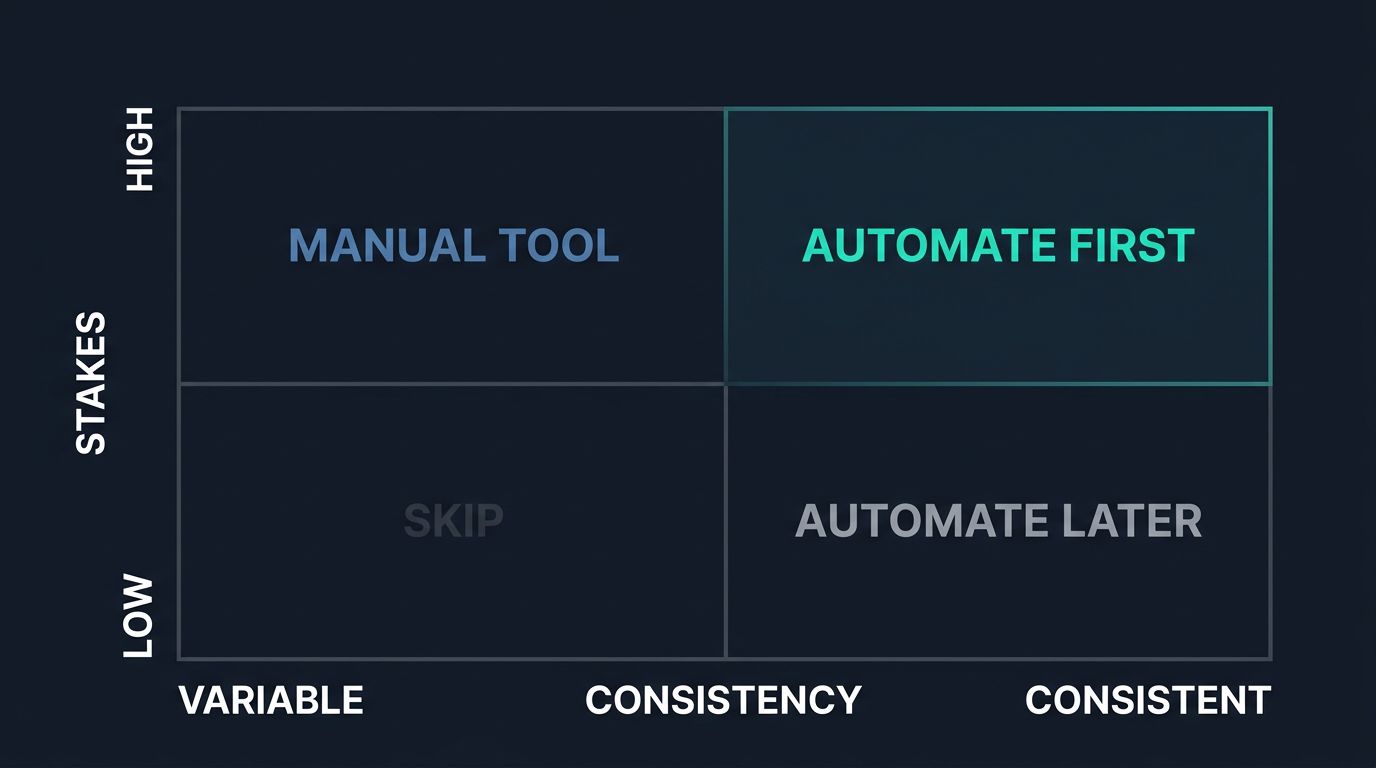Viewport: 1376px width, 768px height.
Task: Click the VARIABLE axis endpoint label
Action: coord(271,700)
